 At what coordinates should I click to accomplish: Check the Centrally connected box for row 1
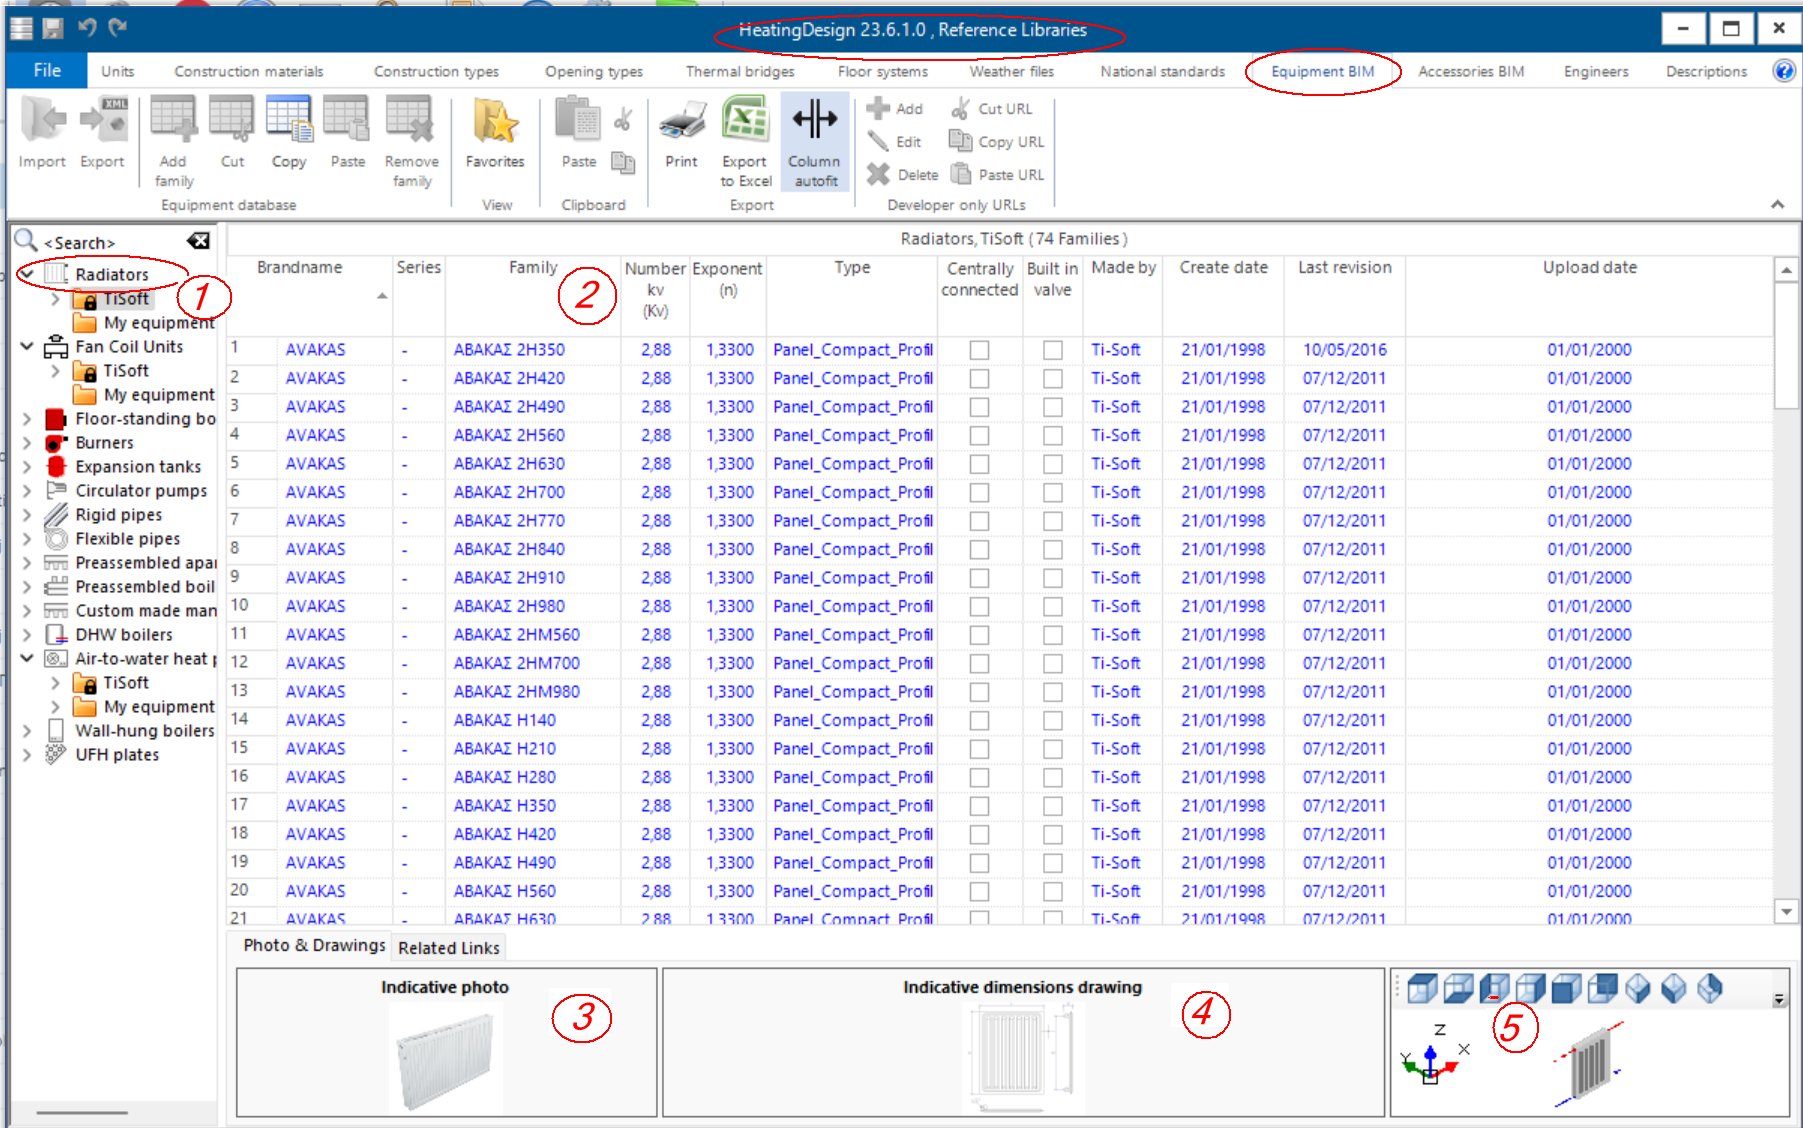(980, 349)
